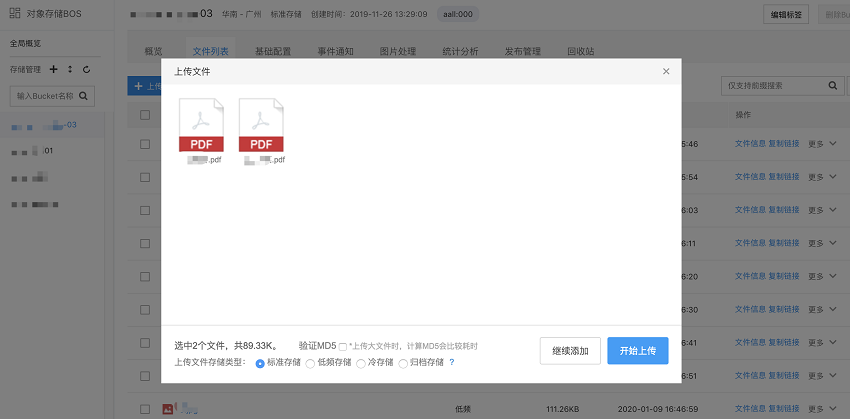Expand 更多 dropdown in last file row

[822, 409]
